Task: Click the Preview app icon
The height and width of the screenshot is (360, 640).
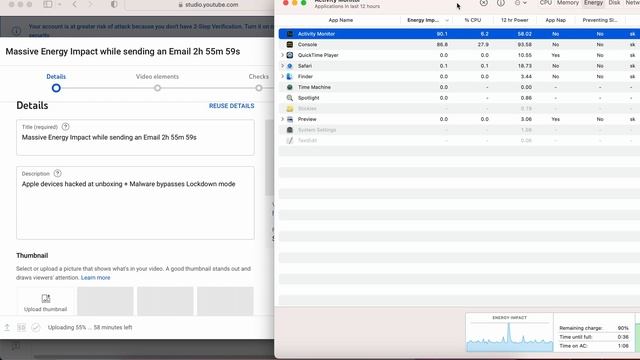Action: 290,119
